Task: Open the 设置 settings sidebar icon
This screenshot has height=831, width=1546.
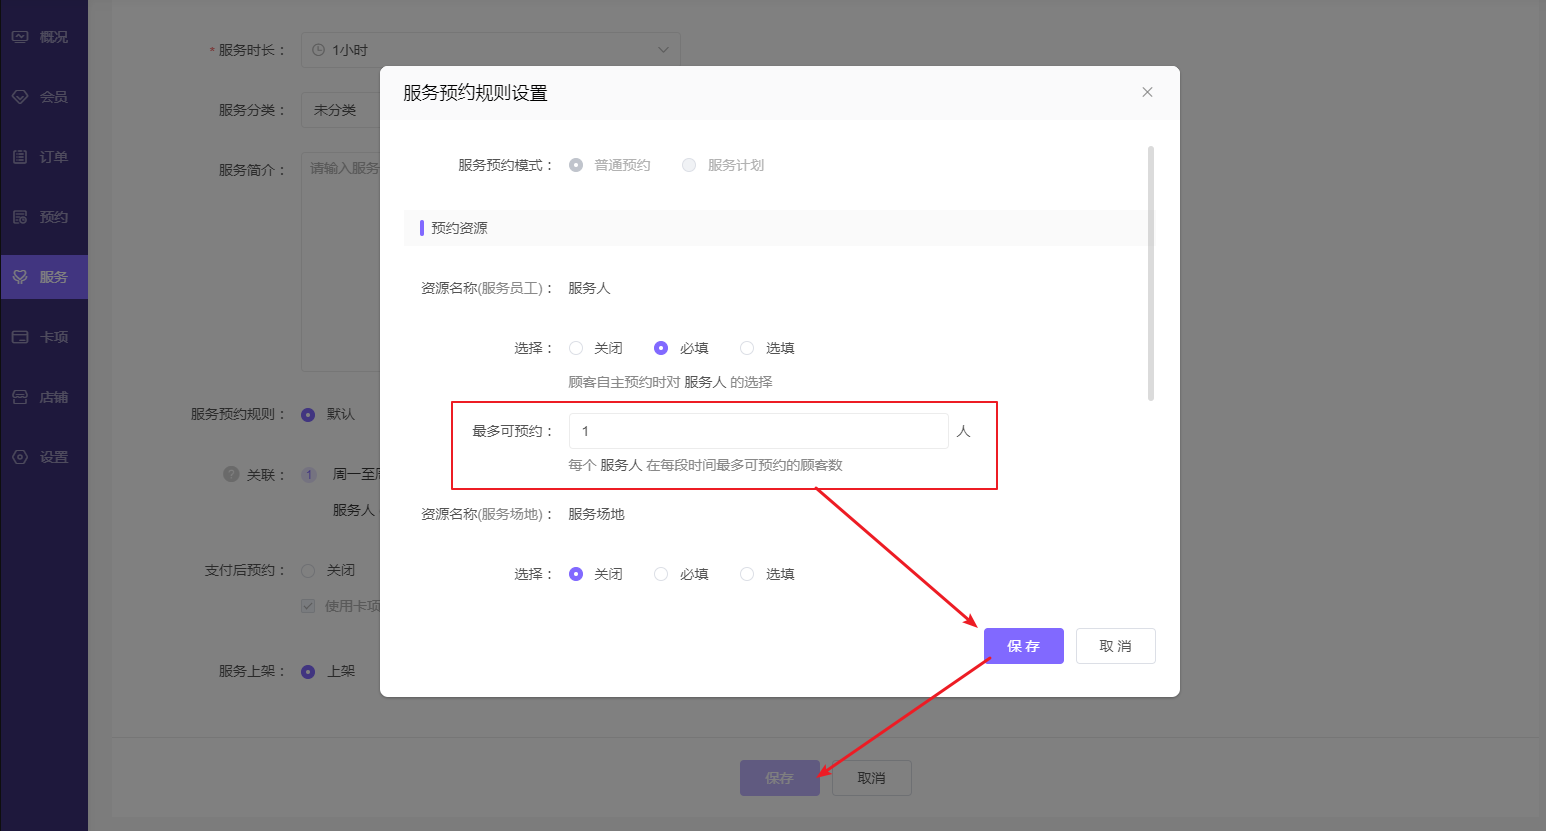Action: (x=20, y=457)
